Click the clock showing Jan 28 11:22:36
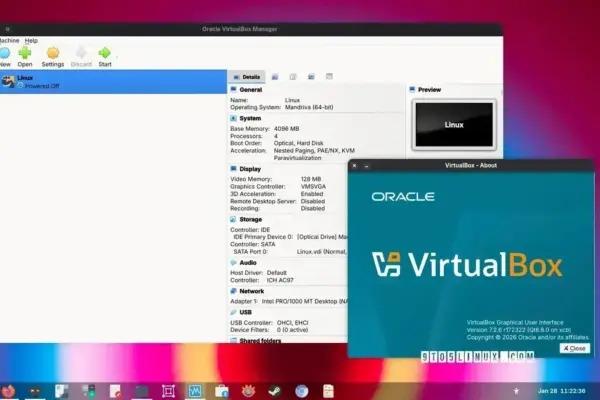The width and height of the screenshot is (600, 400). tap(561, 391)
